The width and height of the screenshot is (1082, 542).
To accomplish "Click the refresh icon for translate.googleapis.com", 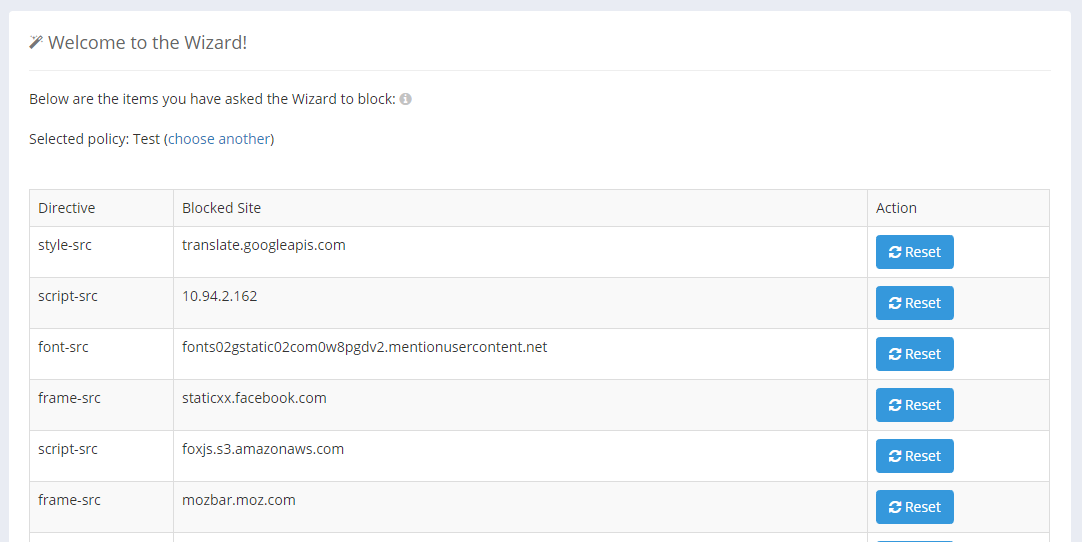I will pyautogui.click(x=895, y=252).
